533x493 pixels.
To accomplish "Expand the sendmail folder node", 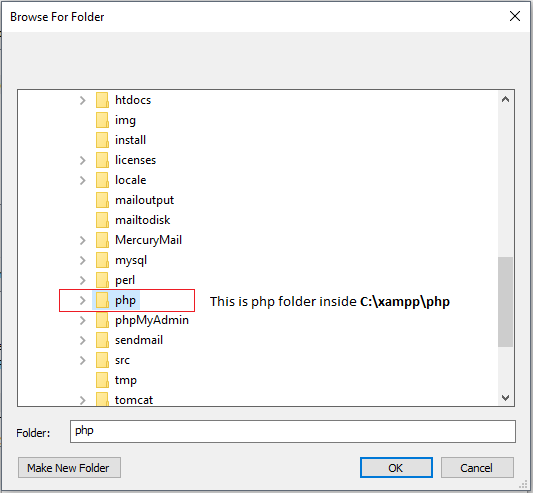I will pyautogui.click(x=83, y=340).
